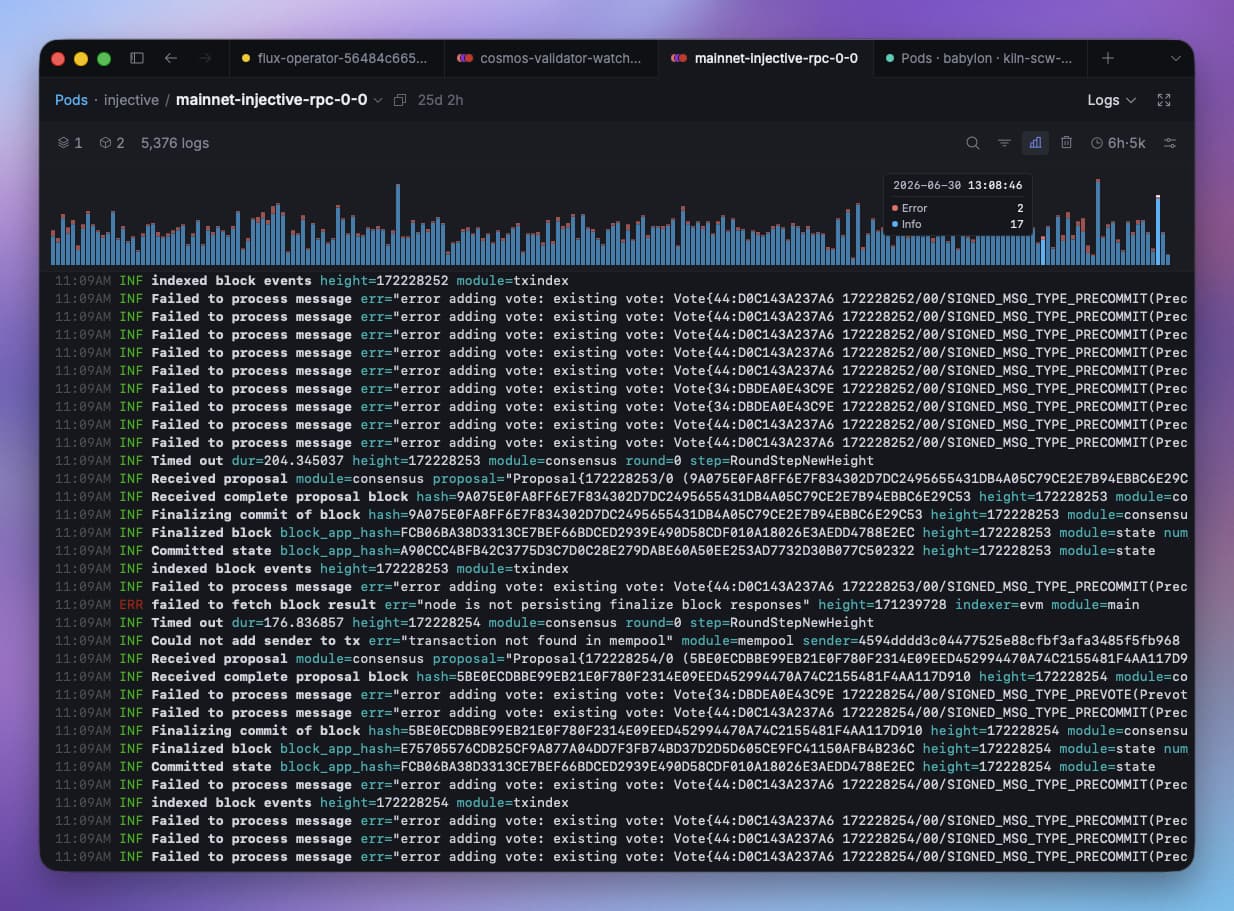This screenshot has height=911, width=1234.
Task: Click the 25d 2h pod age label
Action: coord(441,100)
